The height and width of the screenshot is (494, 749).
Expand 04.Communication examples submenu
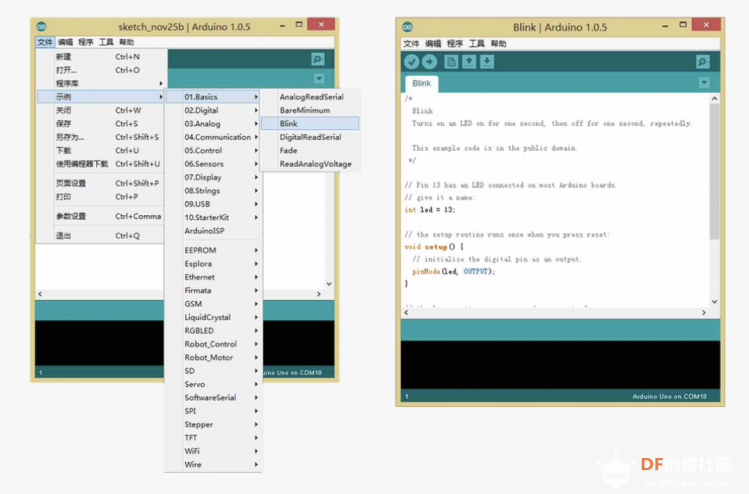pyautogui.click(x=213, y=137)
